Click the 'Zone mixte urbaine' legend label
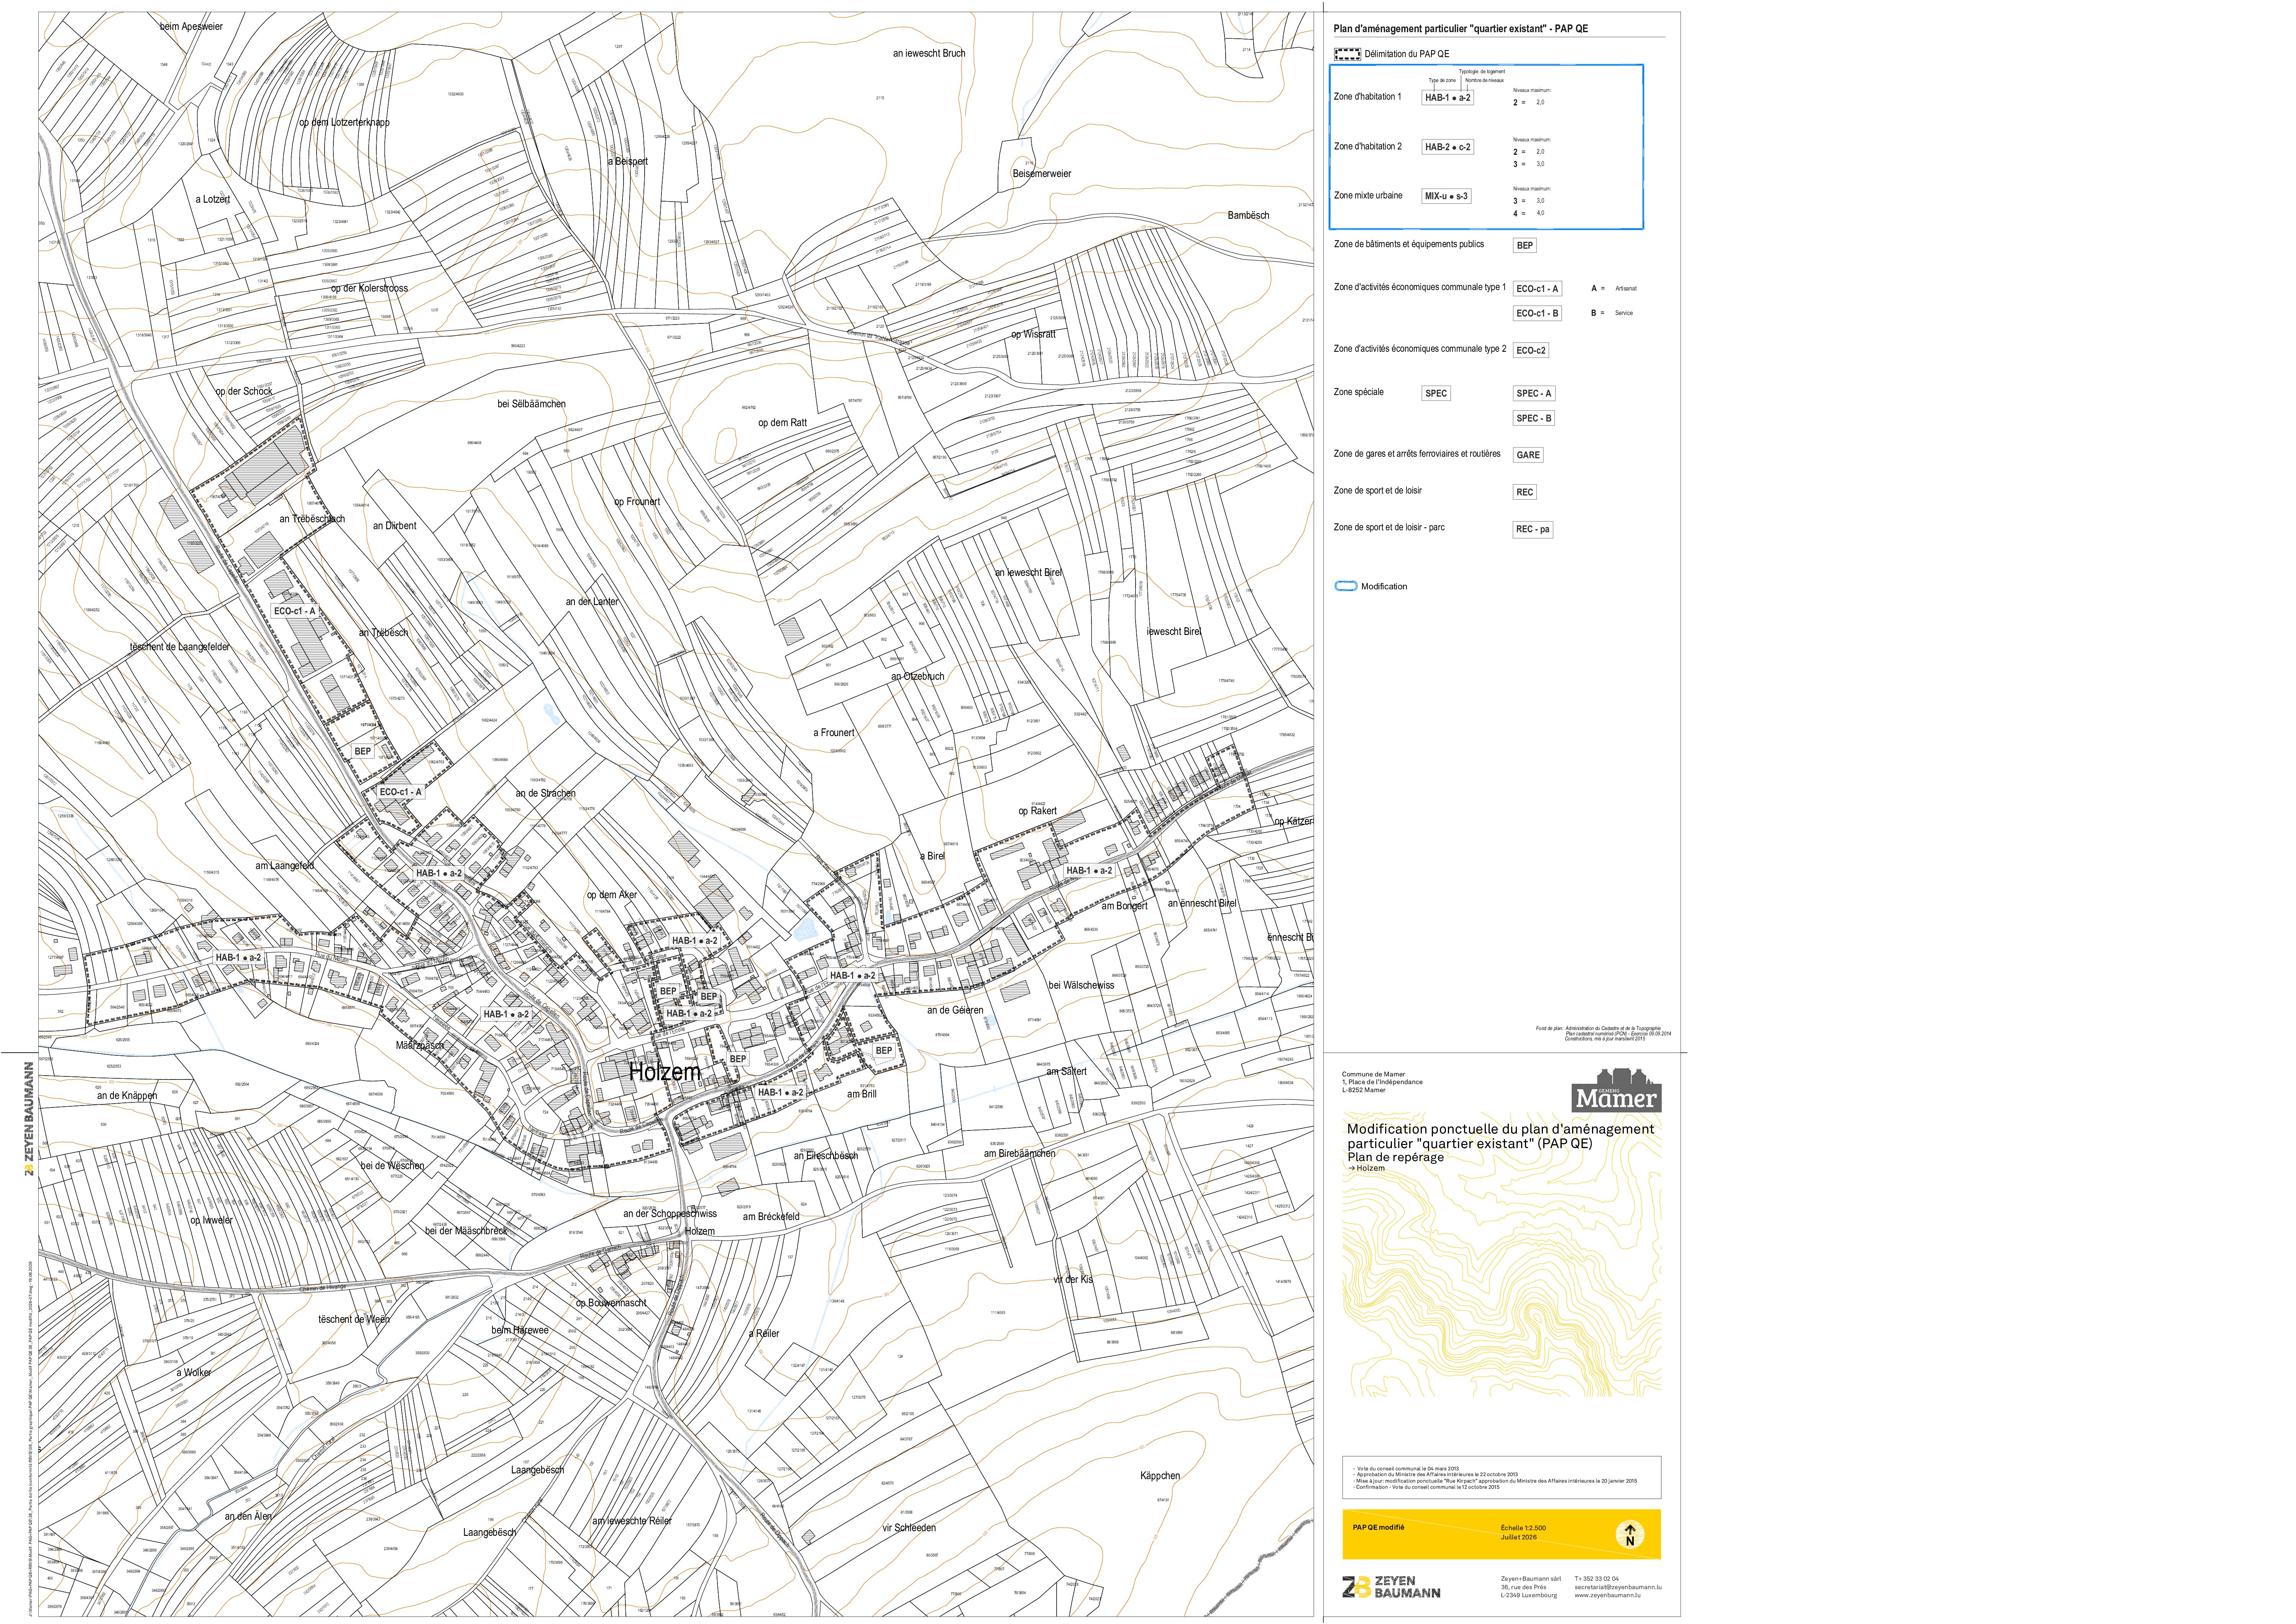This screenshot has width=2296, height=1624. 1368,196
